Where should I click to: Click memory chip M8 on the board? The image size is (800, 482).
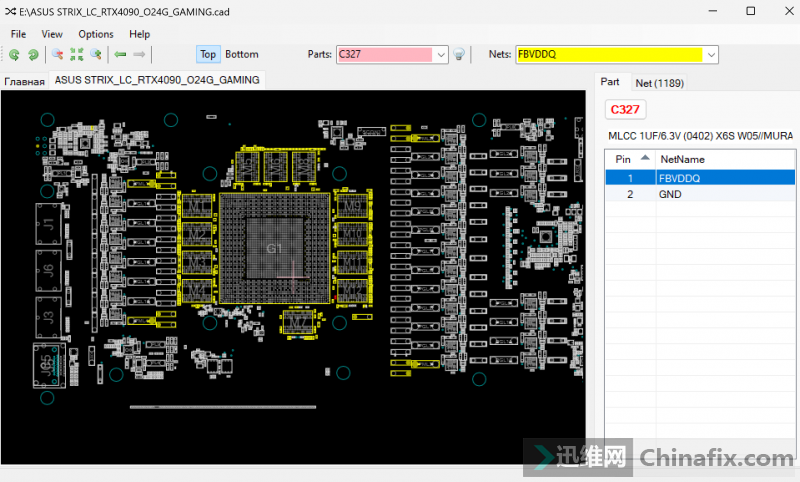pyautogui.click(x=304, y=167)
